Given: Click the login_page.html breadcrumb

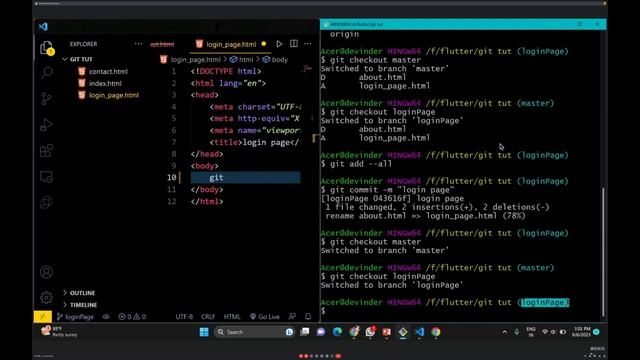Looking at the screenshot, I should pyautogui.click(x=195, y=60).
